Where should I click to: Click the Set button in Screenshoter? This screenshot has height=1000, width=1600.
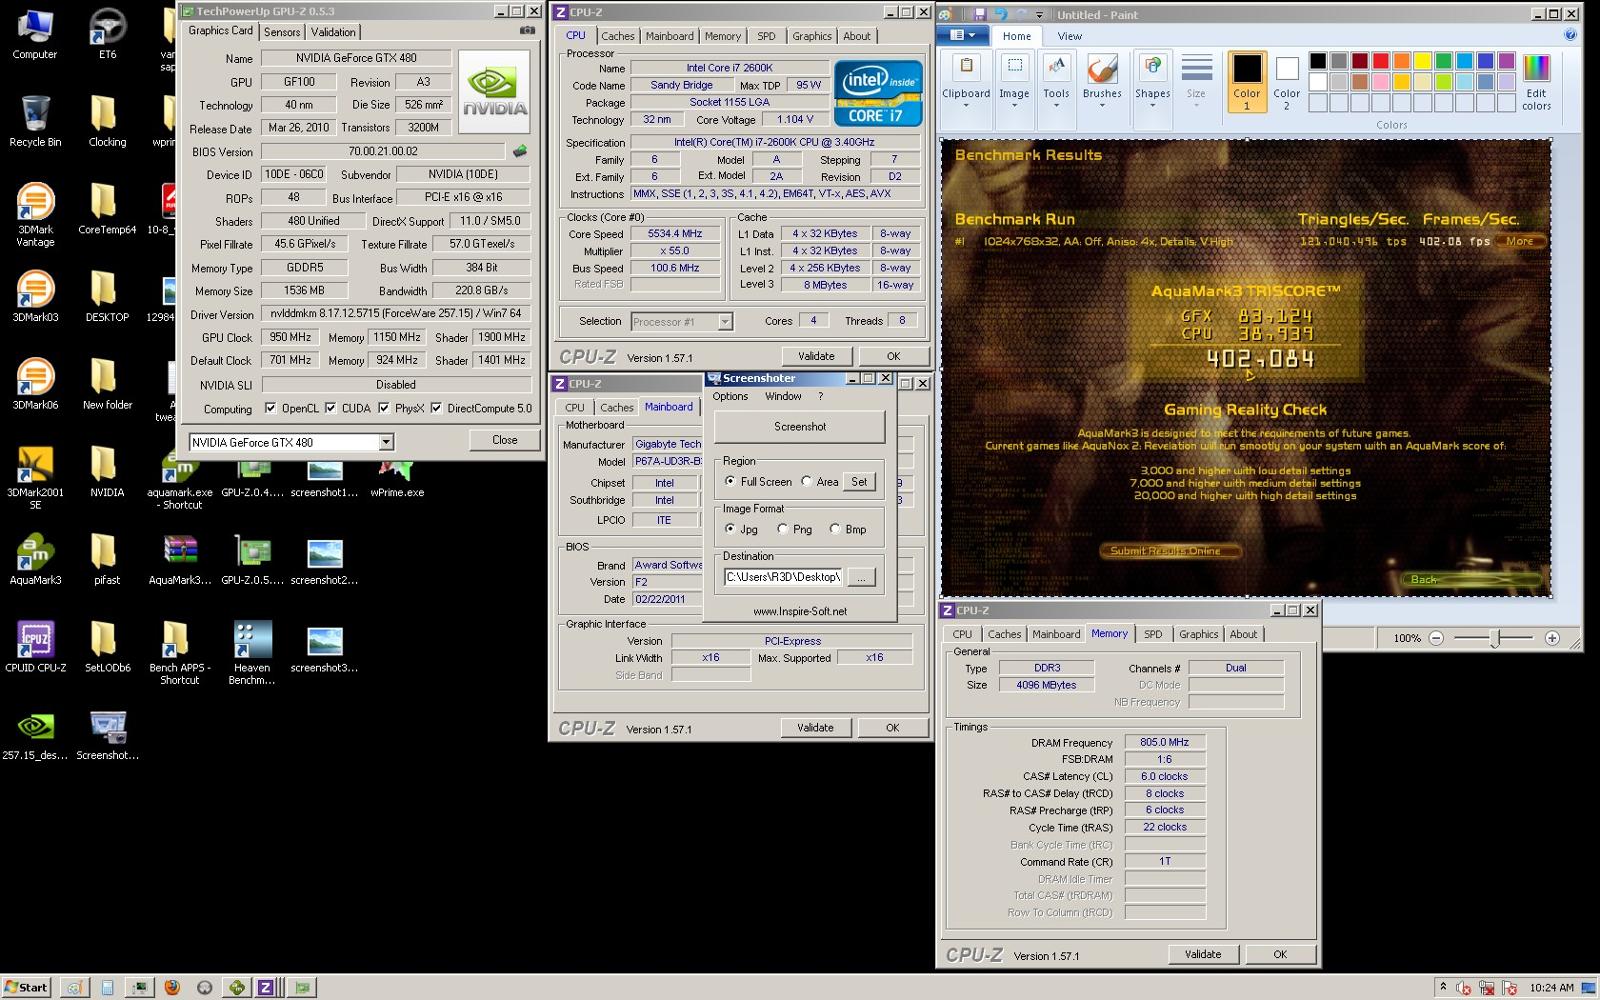pos(859,481)
